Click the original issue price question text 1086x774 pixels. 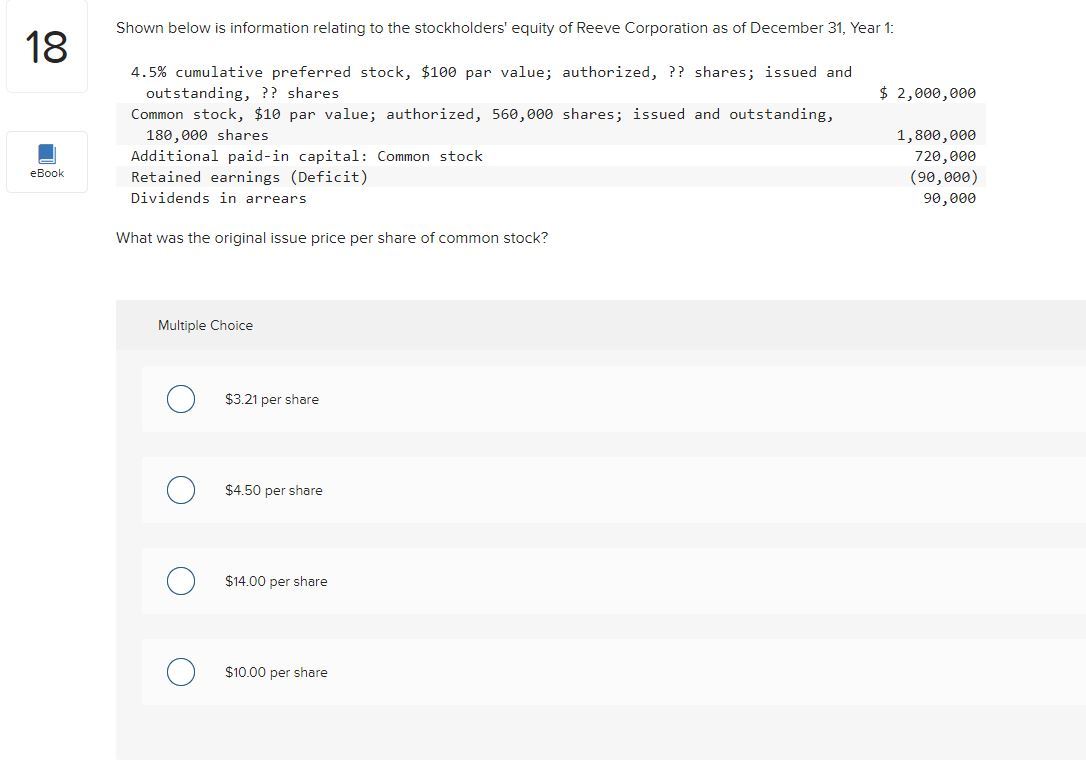click(x=333, y=238)
